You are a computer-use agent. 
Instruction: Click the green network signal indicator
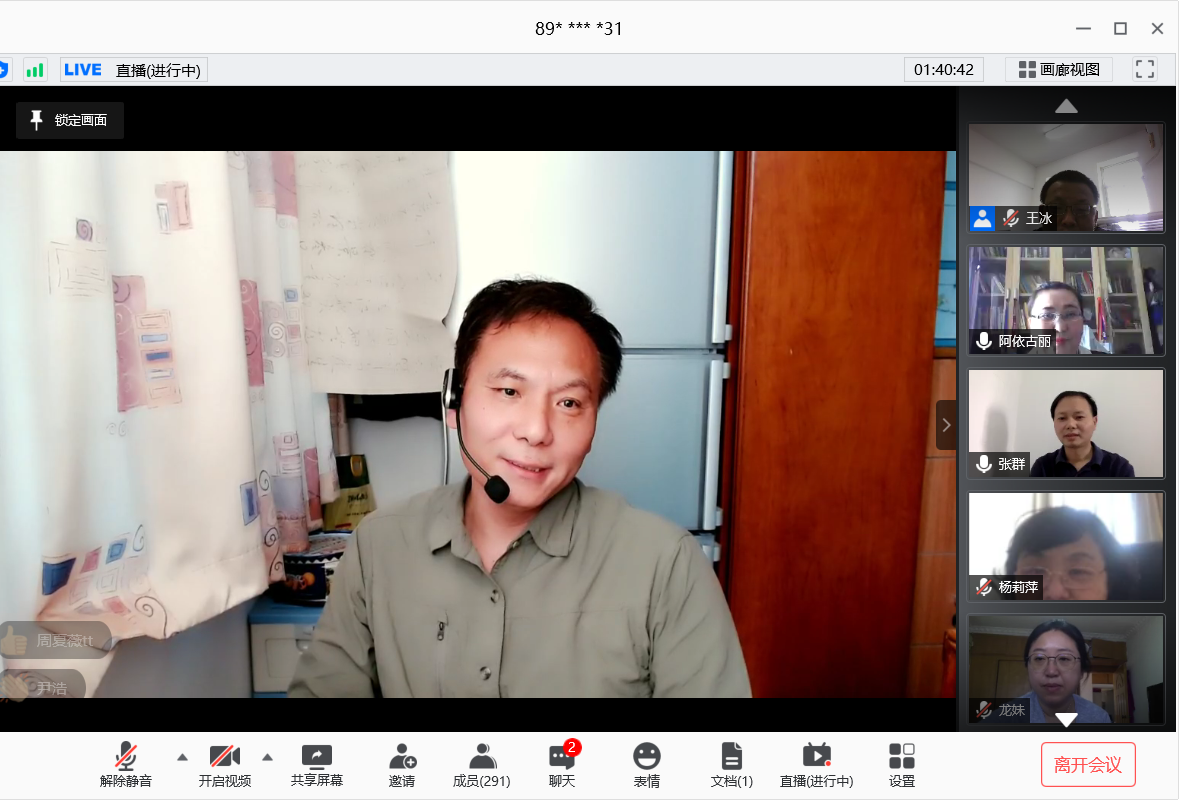(35, 70)
